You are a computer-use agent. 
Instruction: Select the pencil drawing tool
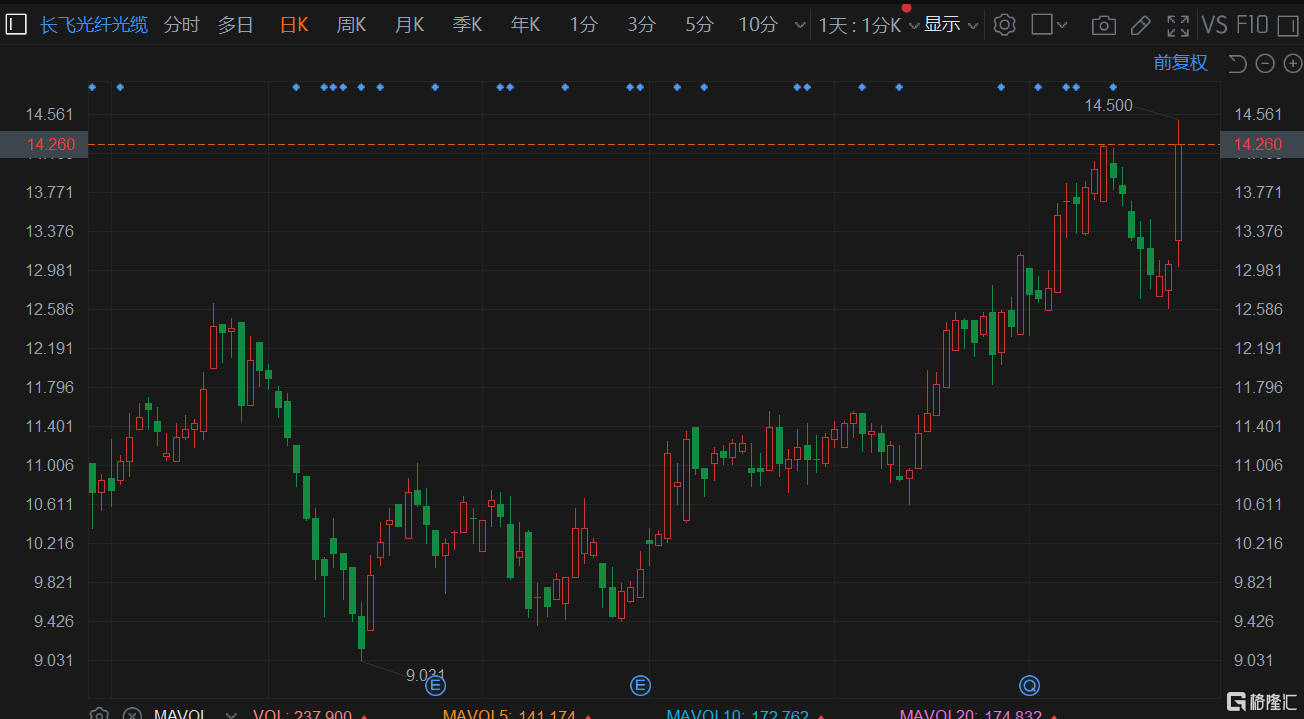(1142, 25)
